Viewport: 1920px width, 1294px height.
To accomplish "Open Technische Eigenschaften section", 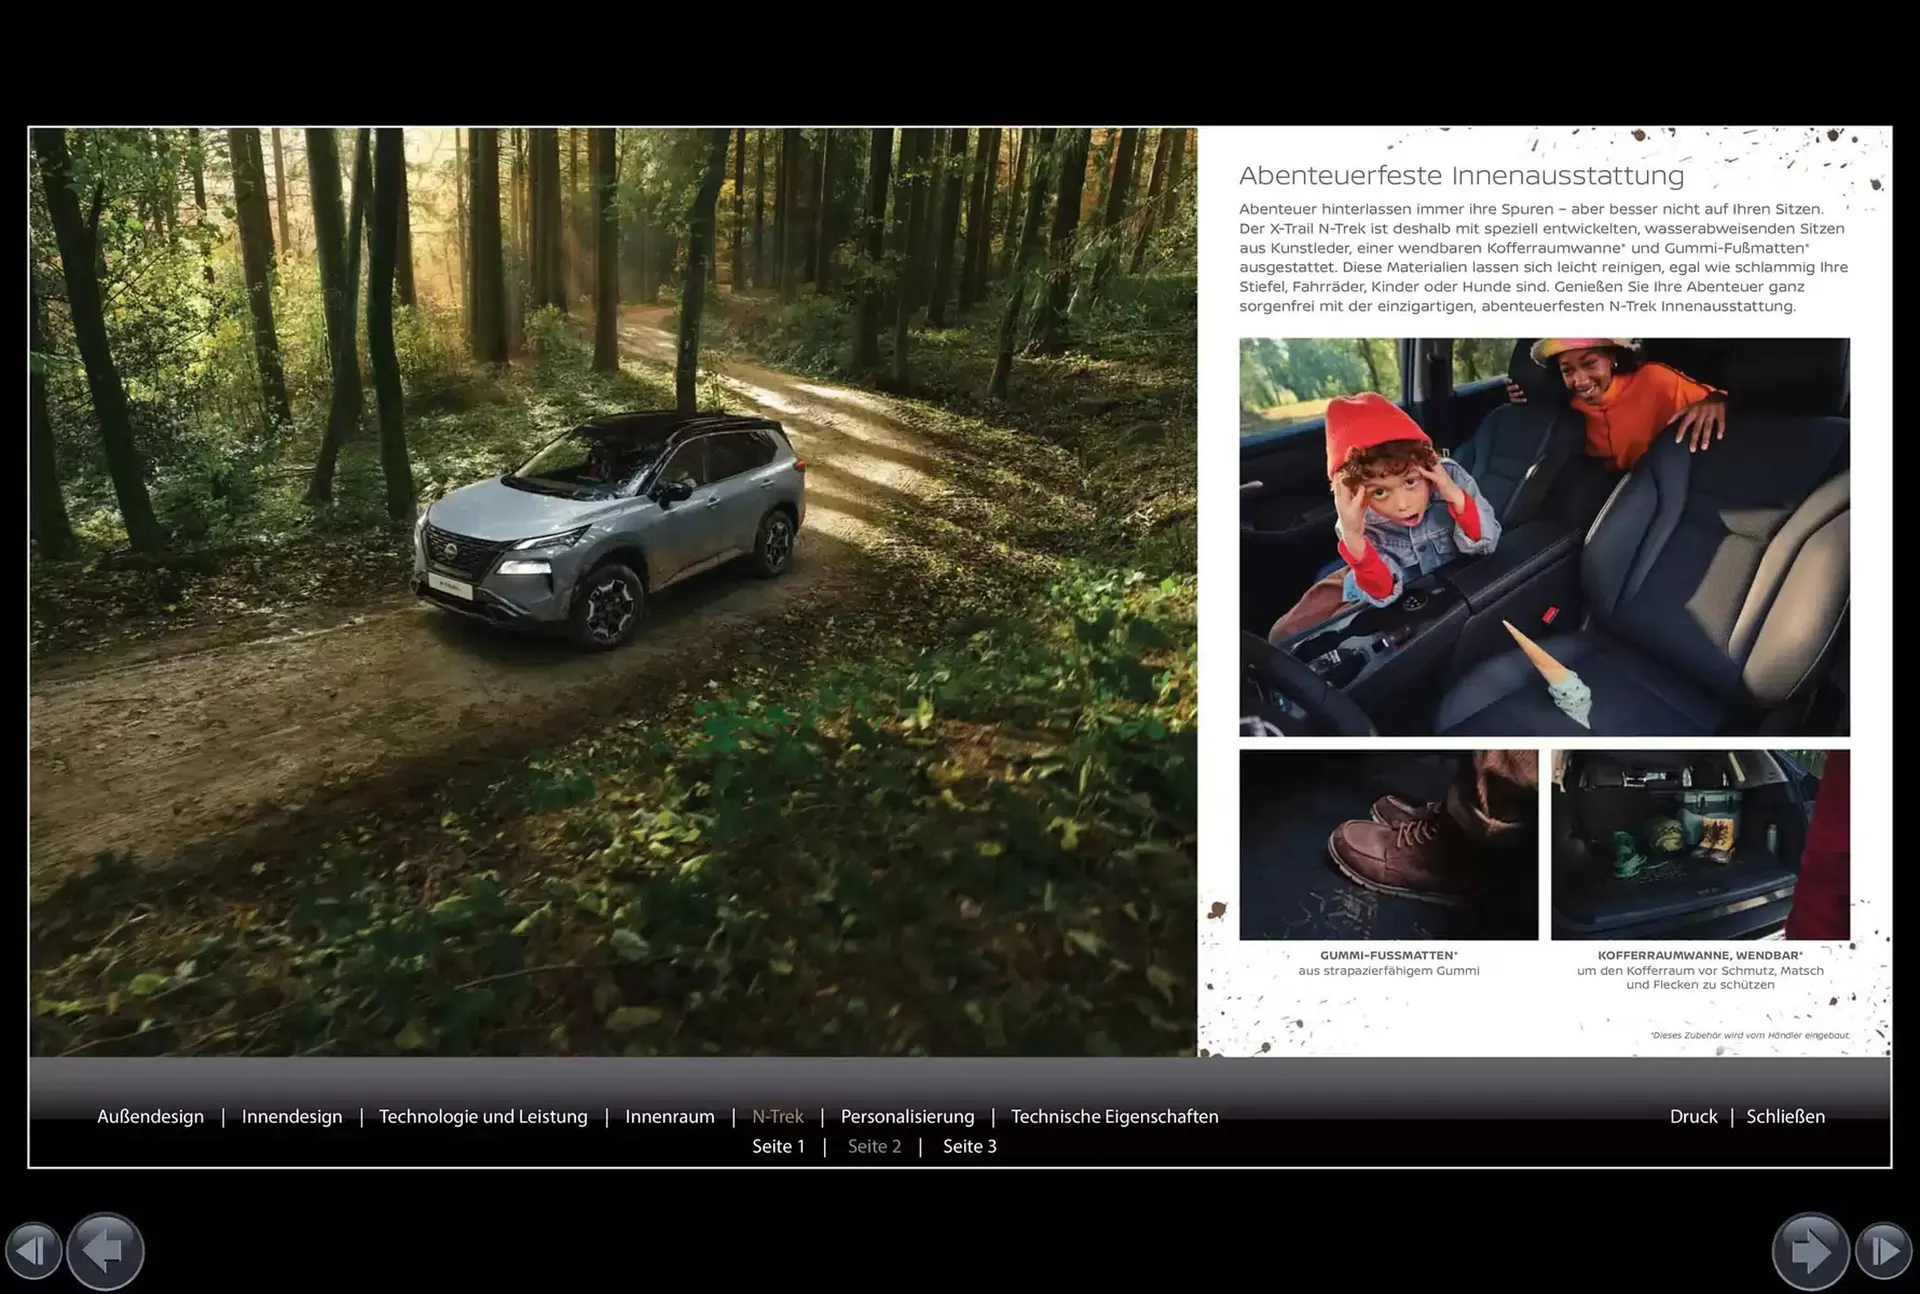I will click(x=1115, y=1116).
